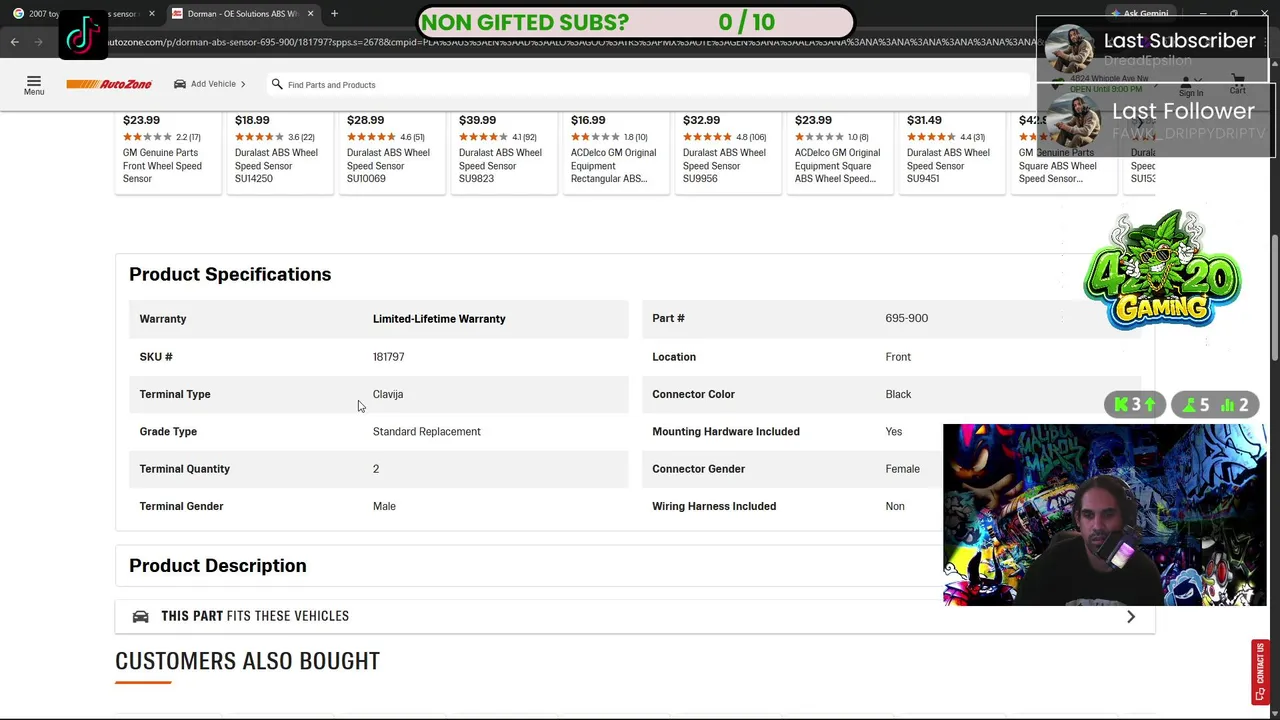The image size is (1280, 720).
Task: Open ACDelco GM Original Equipment Rectangular ABS
Action: 613,165
